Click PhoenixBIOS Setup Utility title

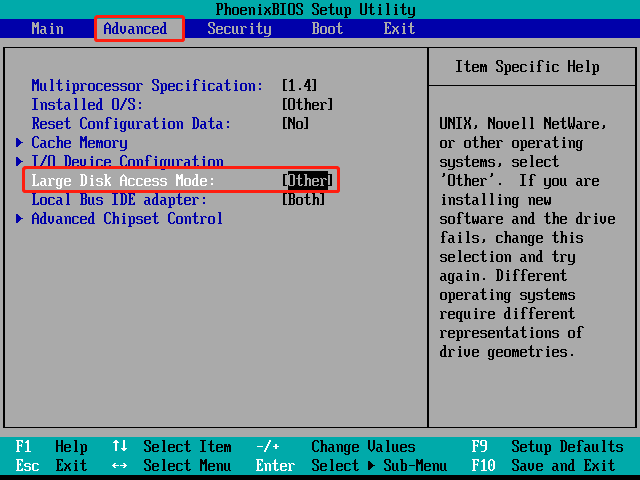point(316,10)
